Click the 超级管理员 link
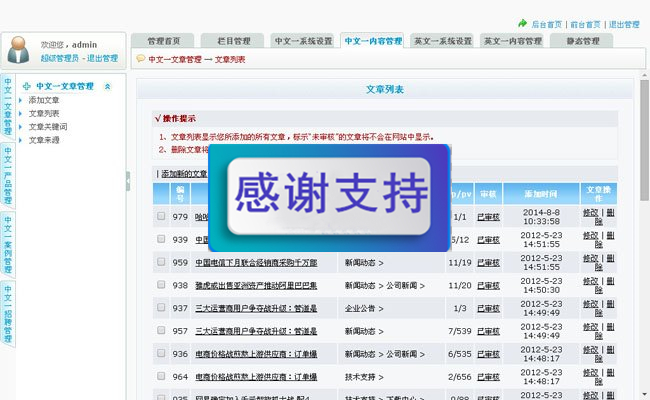Viewport: 650px width, 400px height. [x=59, y=58]
